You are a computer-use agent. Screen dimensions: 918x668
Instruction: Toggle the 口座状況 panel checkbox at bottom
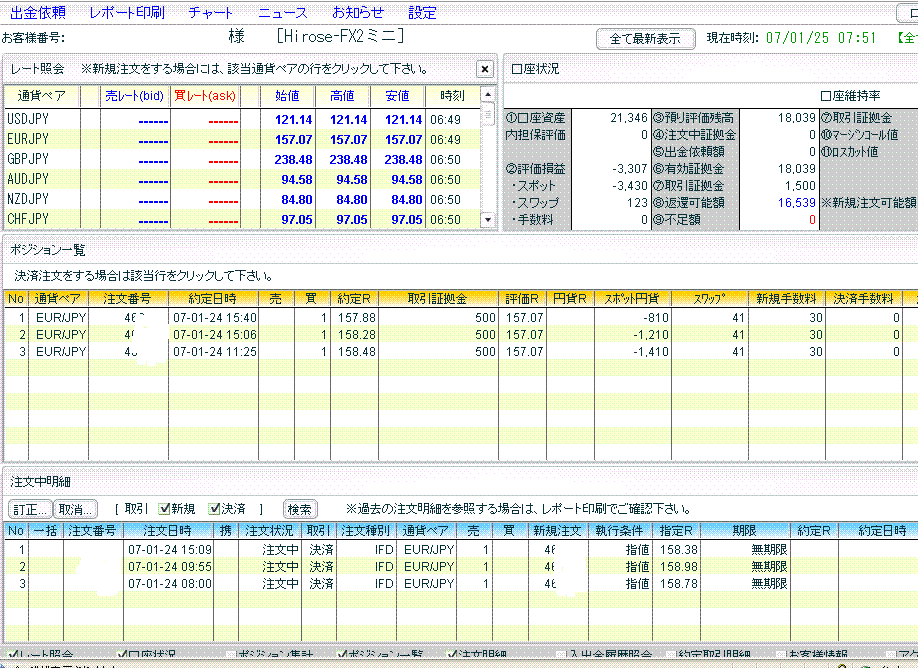pos(122,654)
